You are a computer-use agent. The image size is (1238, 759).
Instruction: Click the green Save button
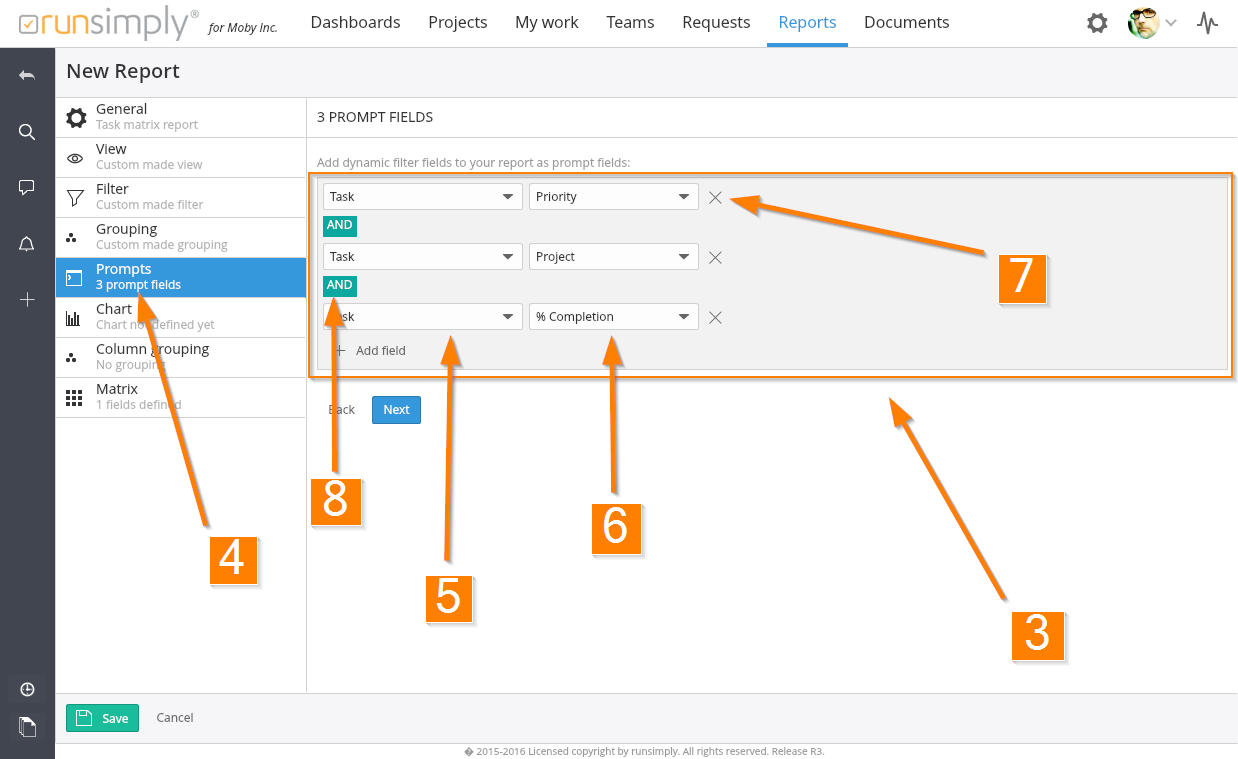pos(102,718)
